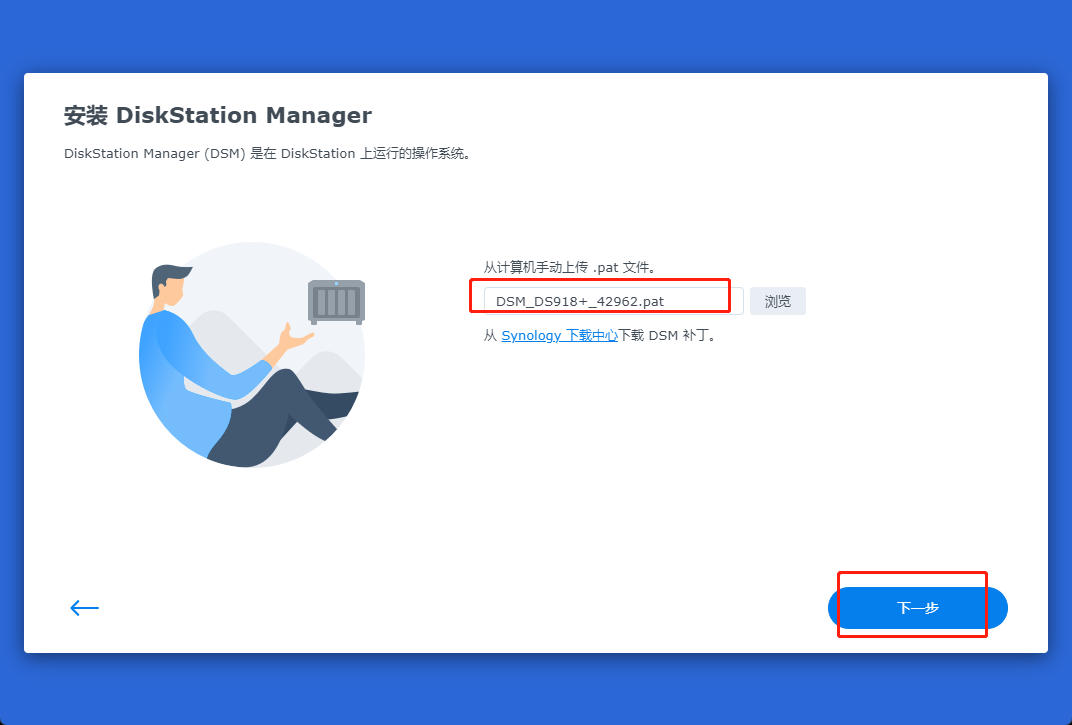Image resolution: width=1072 pixels, height=725 pixels.
Task: Click the text 从计算机手动上传 .pat 文件
Action: point(570,267)
